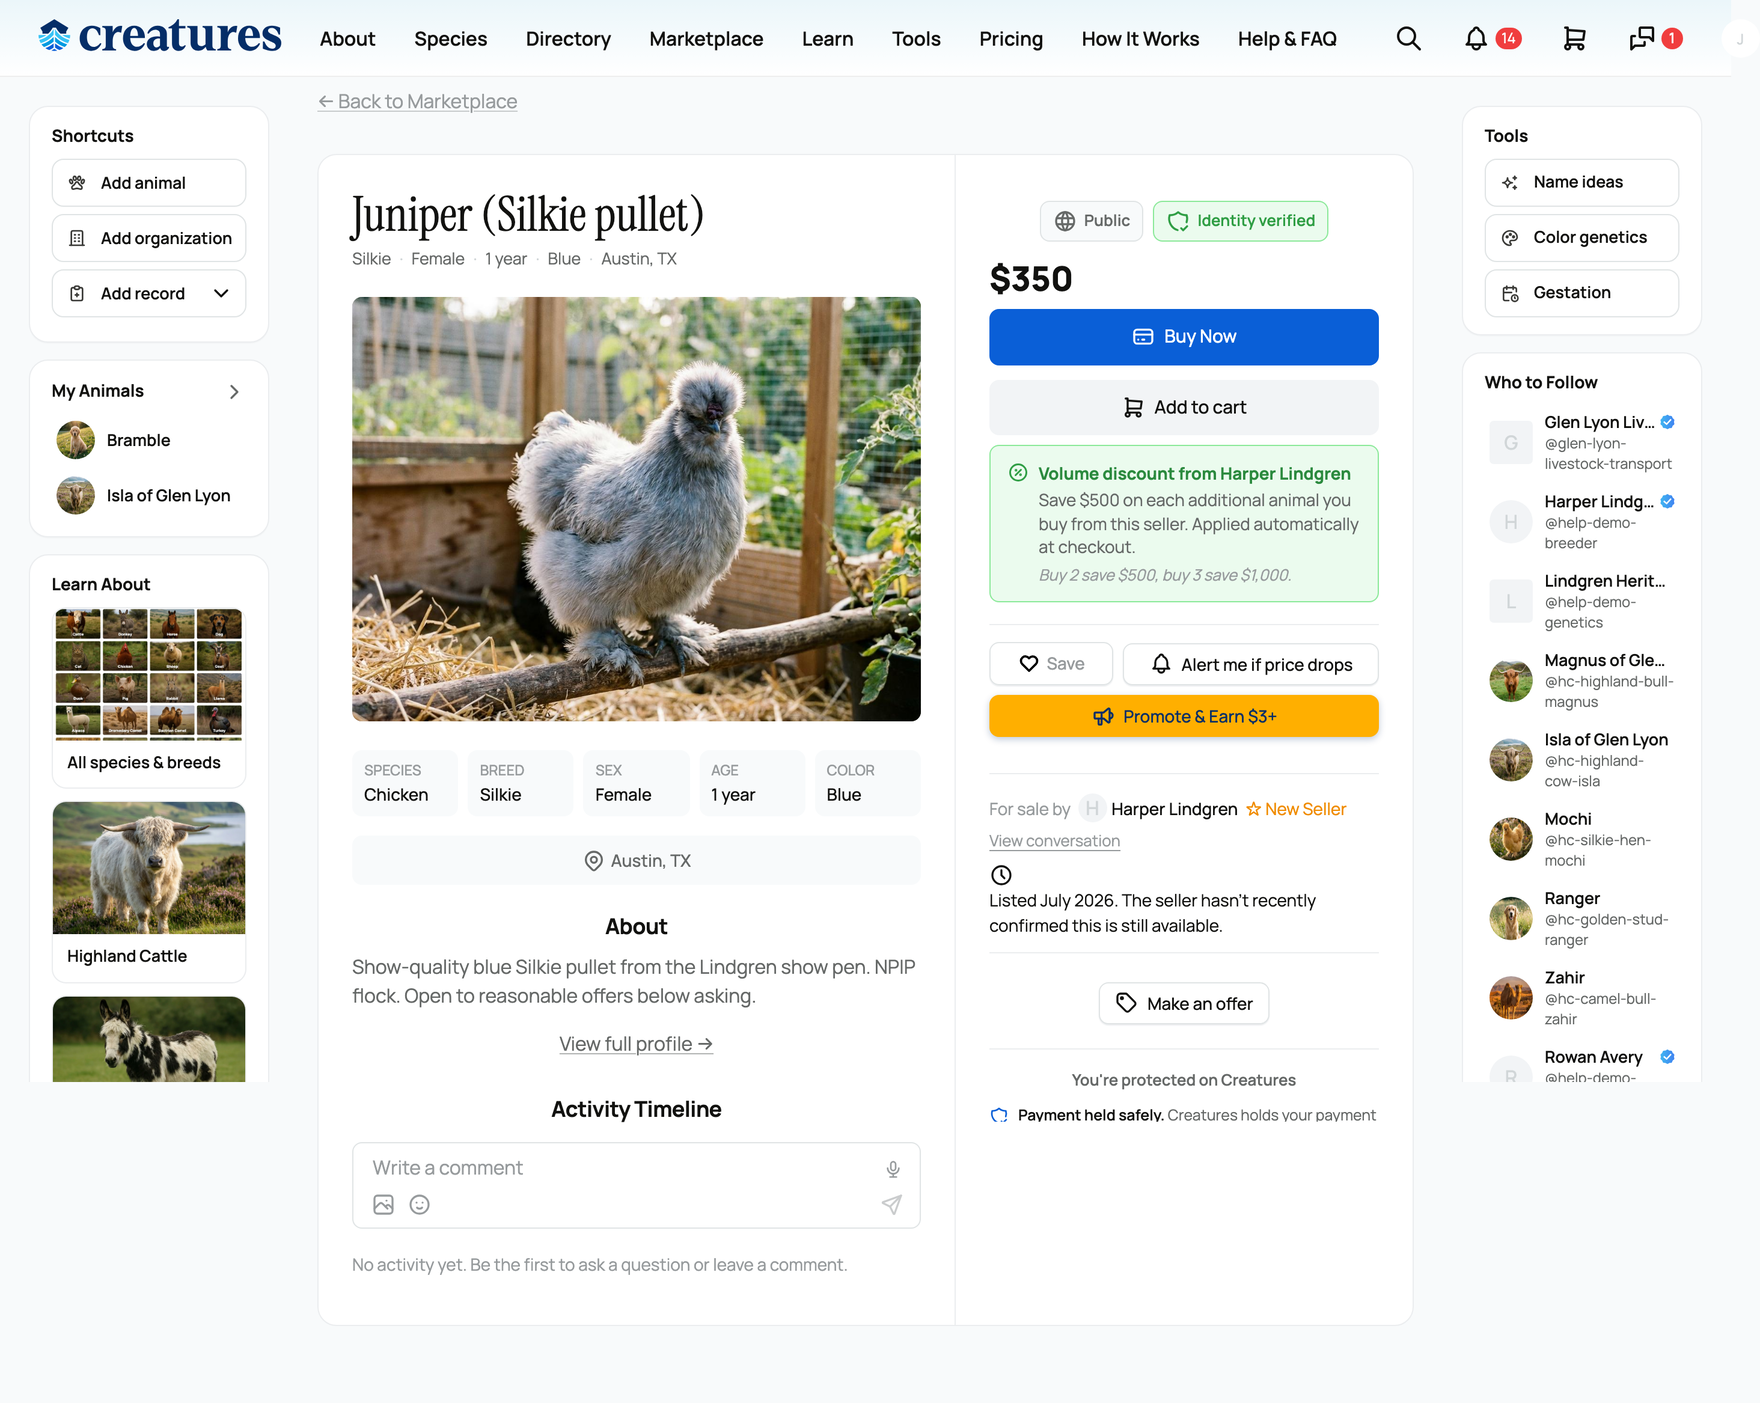Click Add organization shortcut
The width and height of the screenshot is (1760, 1403).
[149, 238]
